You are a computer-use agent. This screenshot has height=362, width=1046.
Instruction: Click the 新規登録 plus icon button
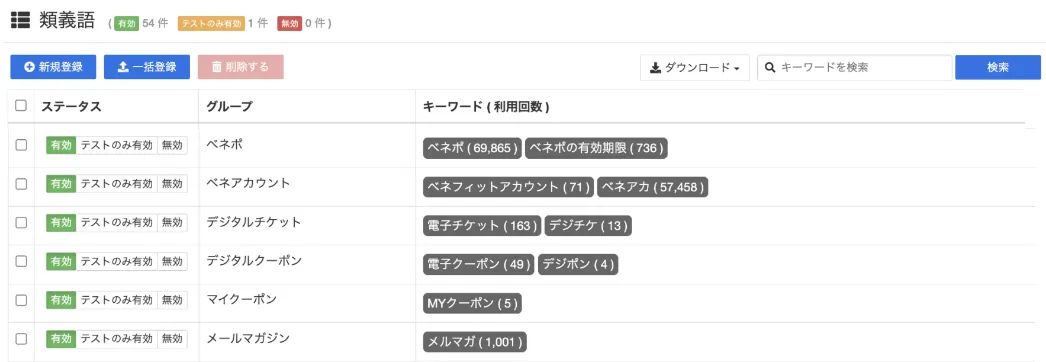coord(29,67)
